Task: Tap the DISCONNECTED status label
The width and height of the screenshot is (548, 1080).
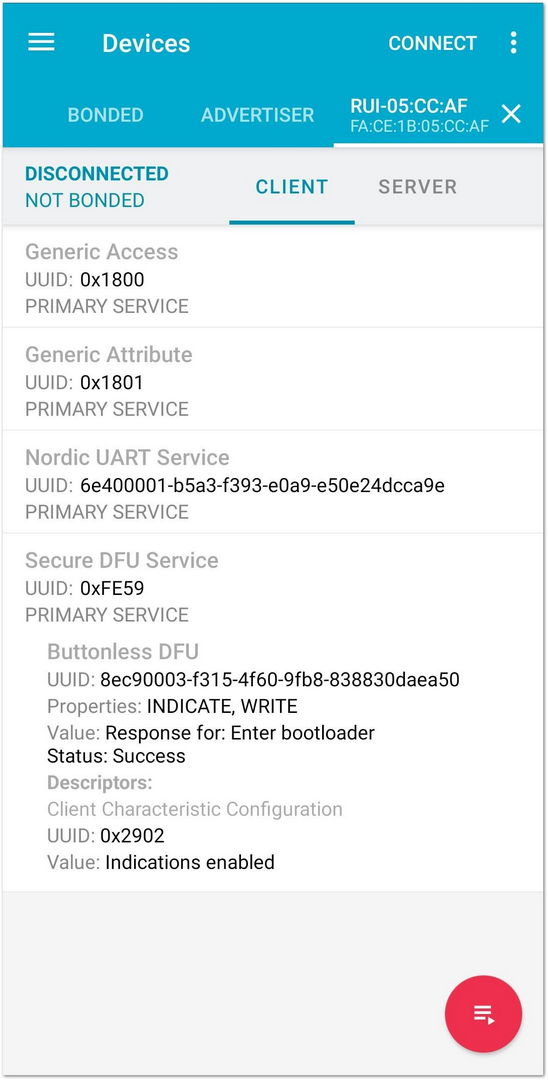Action: point(96,174)
